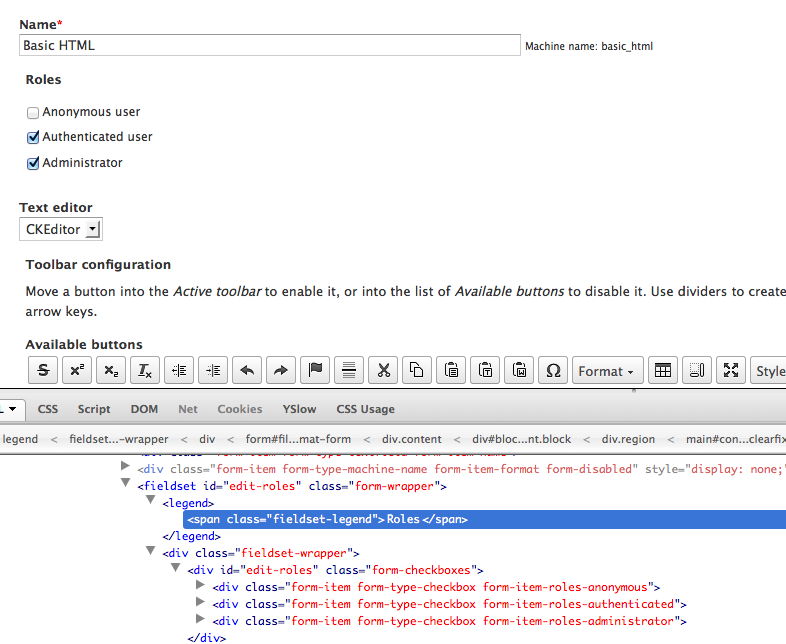Click the Table button

pyautogui.click(x=663, y=370)
